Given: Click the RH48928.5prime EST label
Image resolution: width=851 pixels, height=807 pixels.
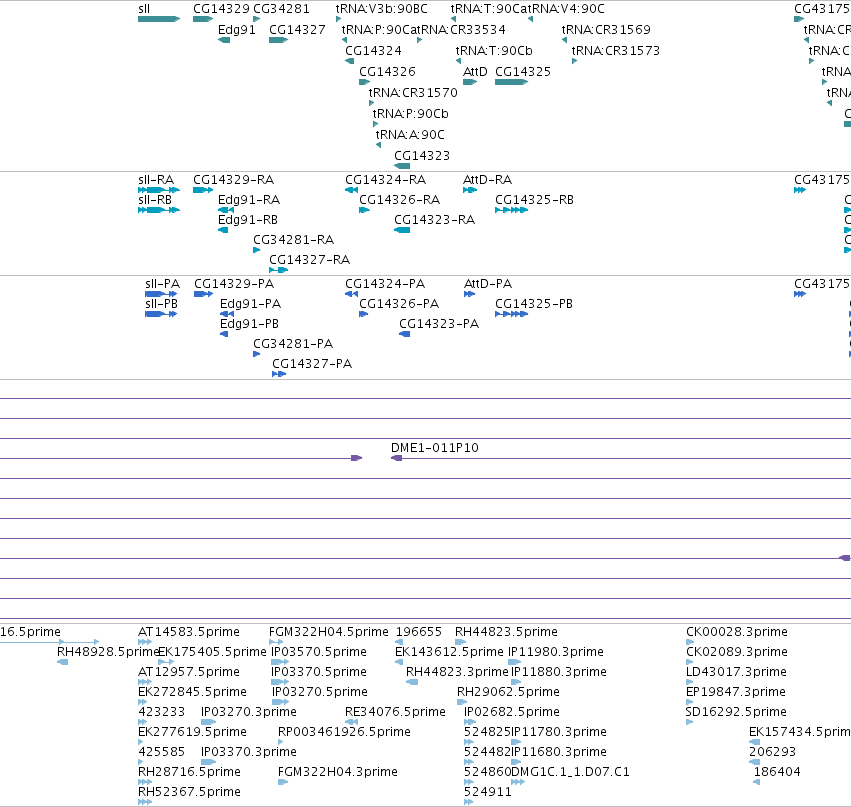Looking at the screenshot, I should (107, 652).
